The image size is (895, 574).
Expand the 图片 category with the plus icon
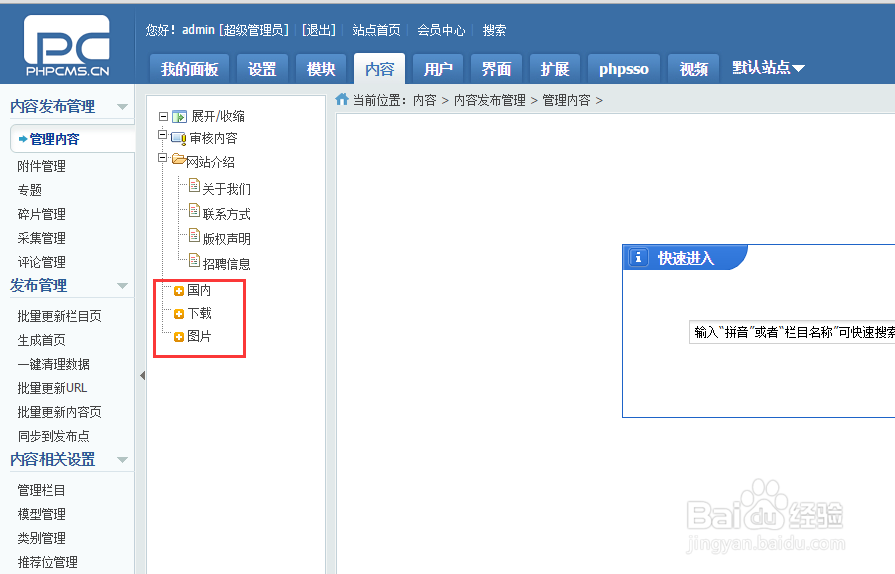[179, 337]
